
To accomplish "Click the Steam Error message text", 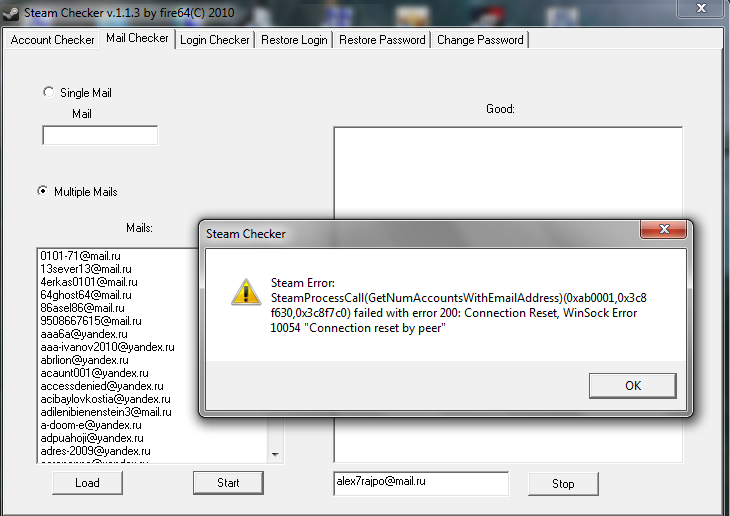I will (x=458, y=306).
